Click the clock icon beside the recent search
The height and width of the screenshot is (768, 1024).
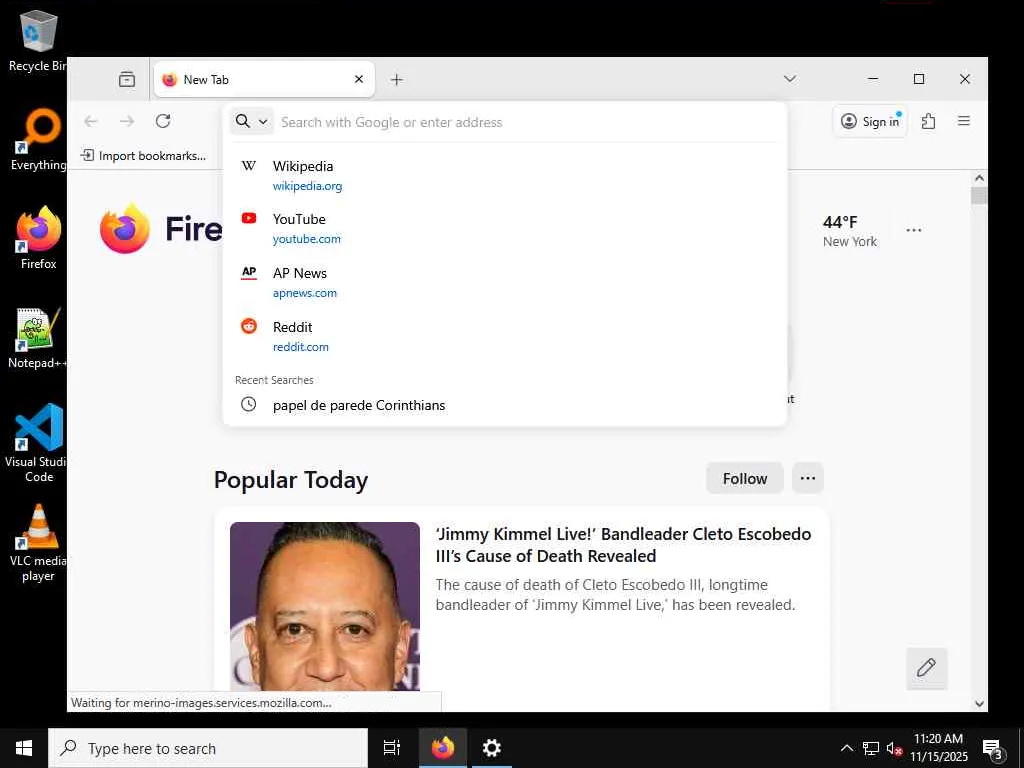(x=248, y=404)
